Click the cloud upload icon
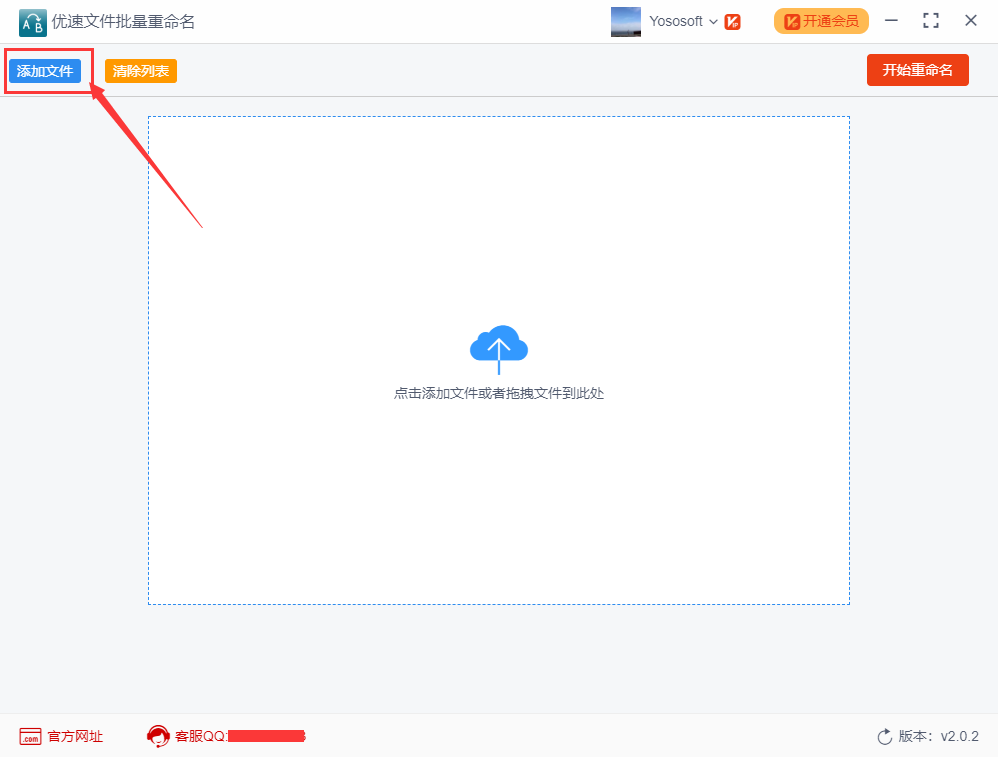This screenshot has height=757, width=998. 499,349
